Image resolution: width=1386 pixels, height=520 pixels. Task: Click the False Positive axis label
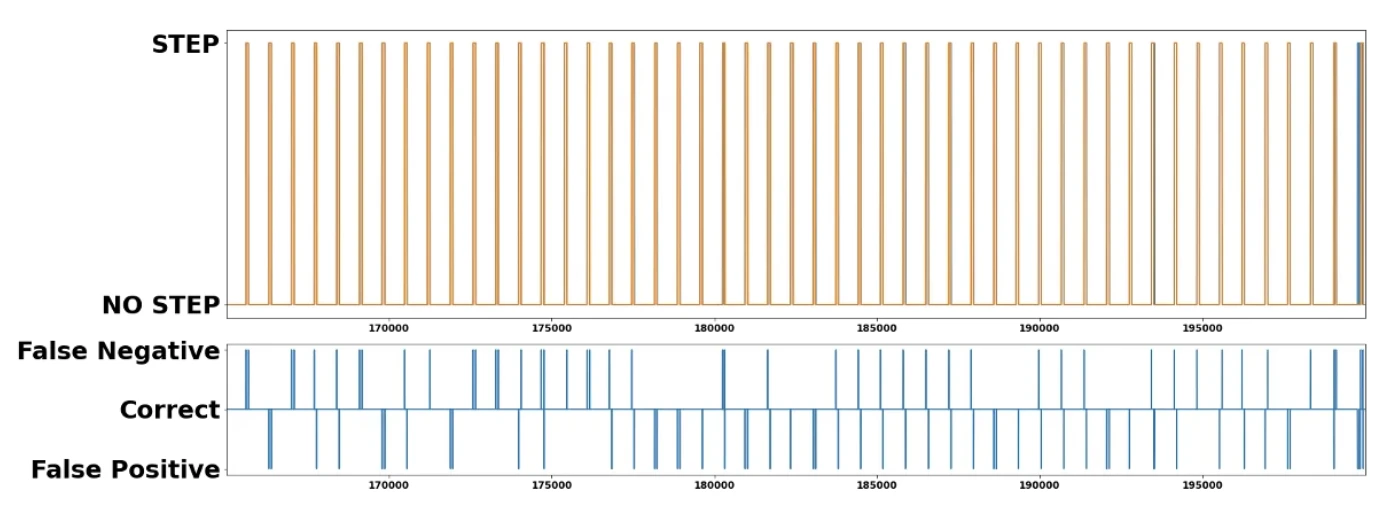[x=125, y=469]
